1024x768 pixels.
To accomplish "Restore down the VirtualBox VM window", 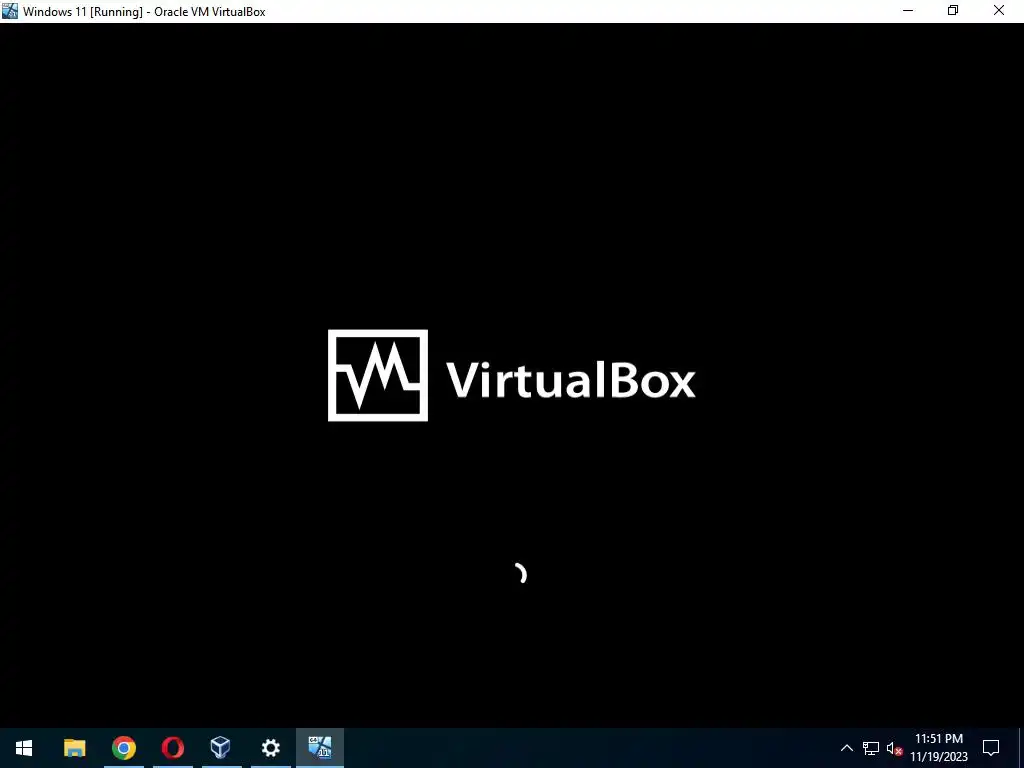I will (953, 11).
